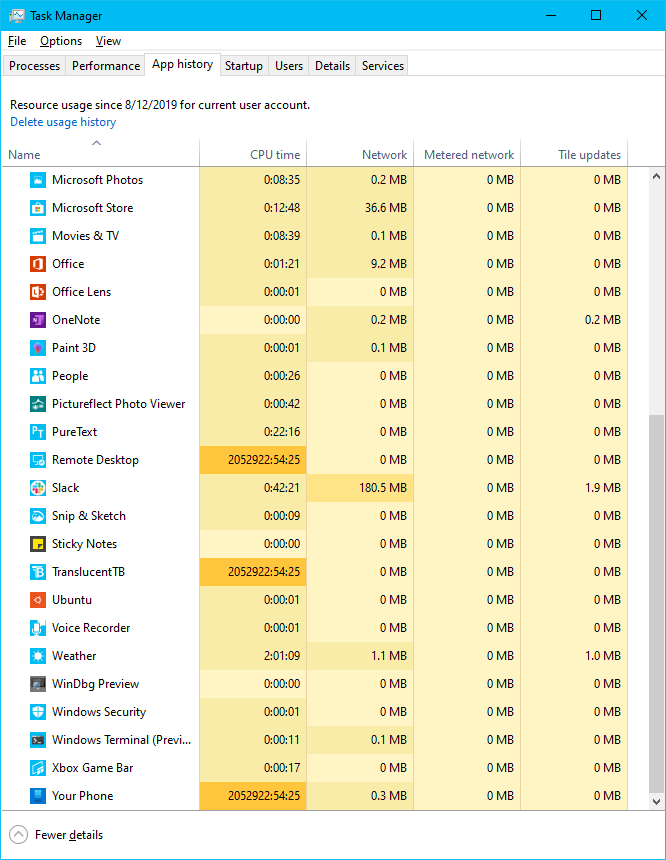
Task: Select the Windows Security shield icon
Action: point(37,712)
